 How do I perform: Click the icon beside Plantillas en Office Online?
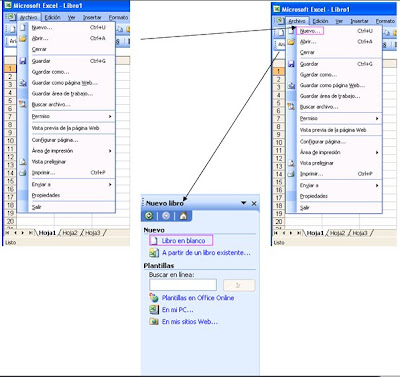pos(154,298)
